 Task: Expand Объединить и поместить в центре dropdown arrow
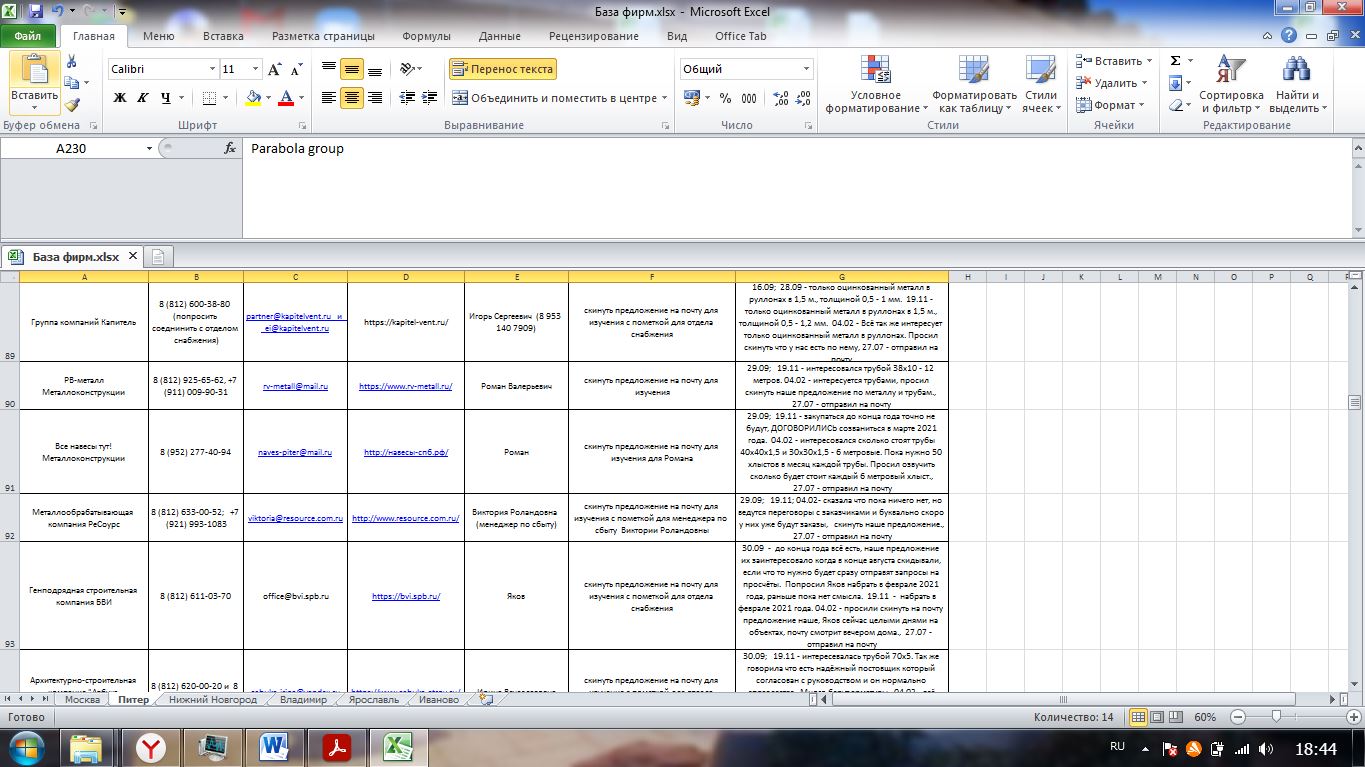(x=665, y=98)
